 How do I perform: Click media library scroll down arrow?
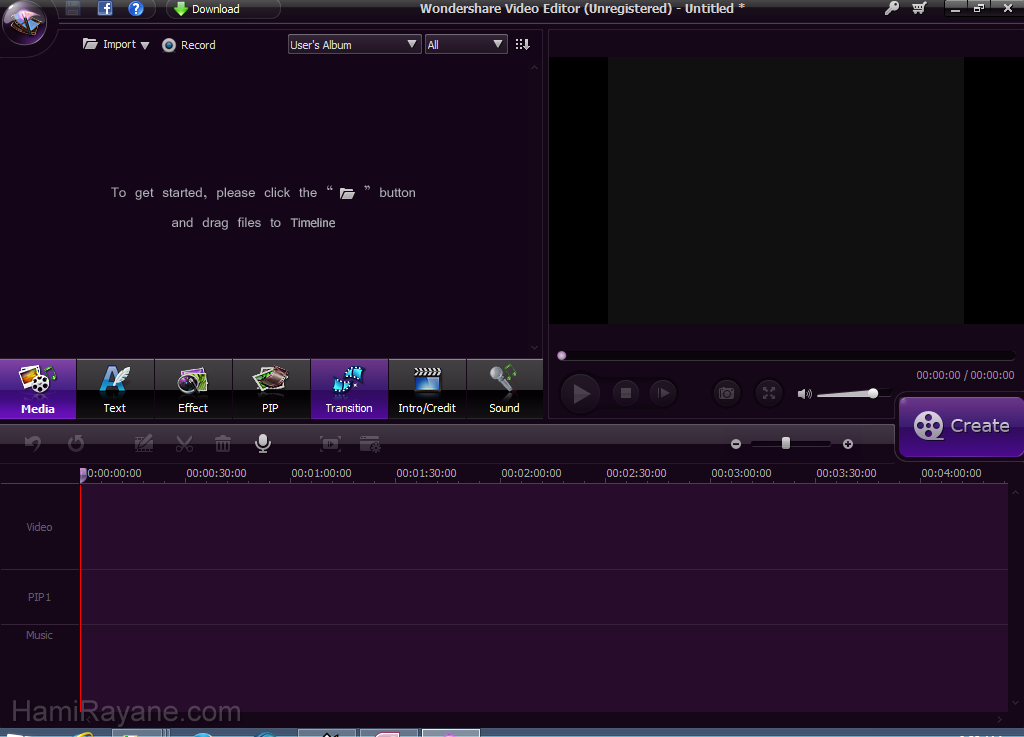pyautogui.click(x=534, y=348)
